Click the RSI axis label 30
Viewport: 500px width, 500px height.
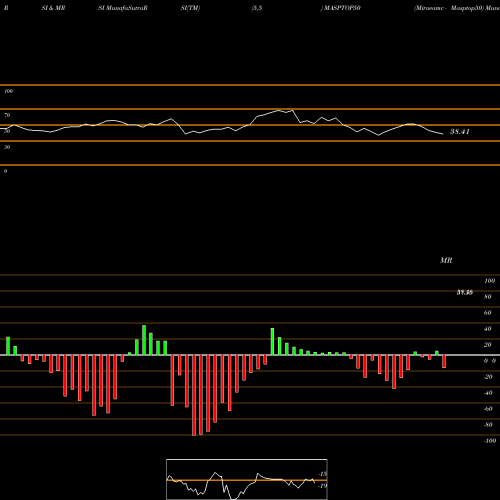7,147
